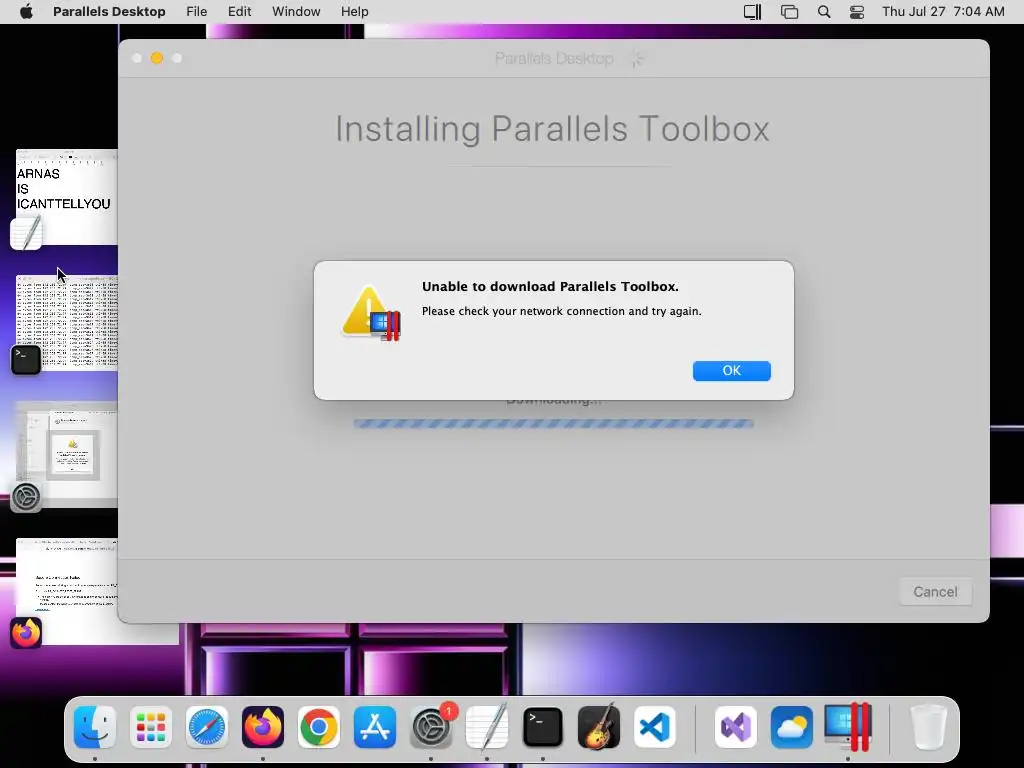Minimize the Parallels Desktop installer window
Viewport: 1024px width, 768px height.
[x=157, y=58]
